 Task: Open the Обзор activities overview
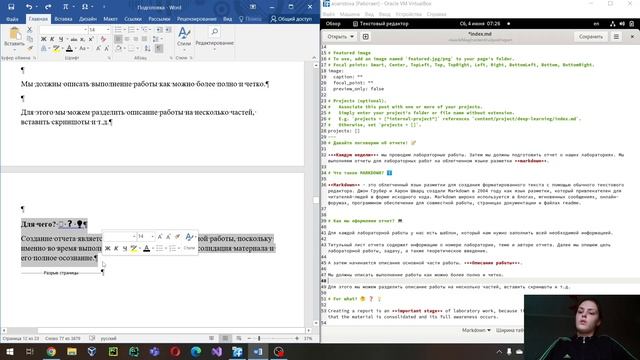pos(333,24)
